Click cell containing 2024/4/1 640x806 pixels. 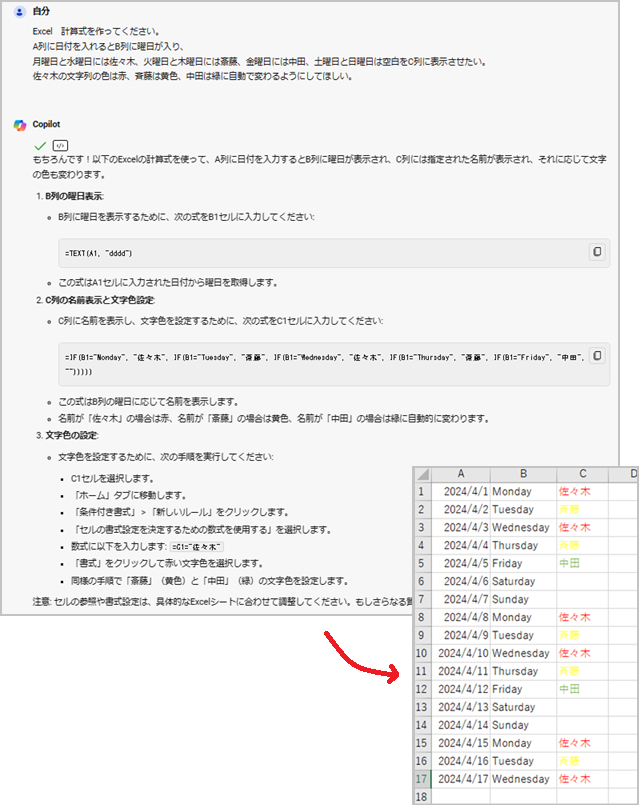click(461, 491)
